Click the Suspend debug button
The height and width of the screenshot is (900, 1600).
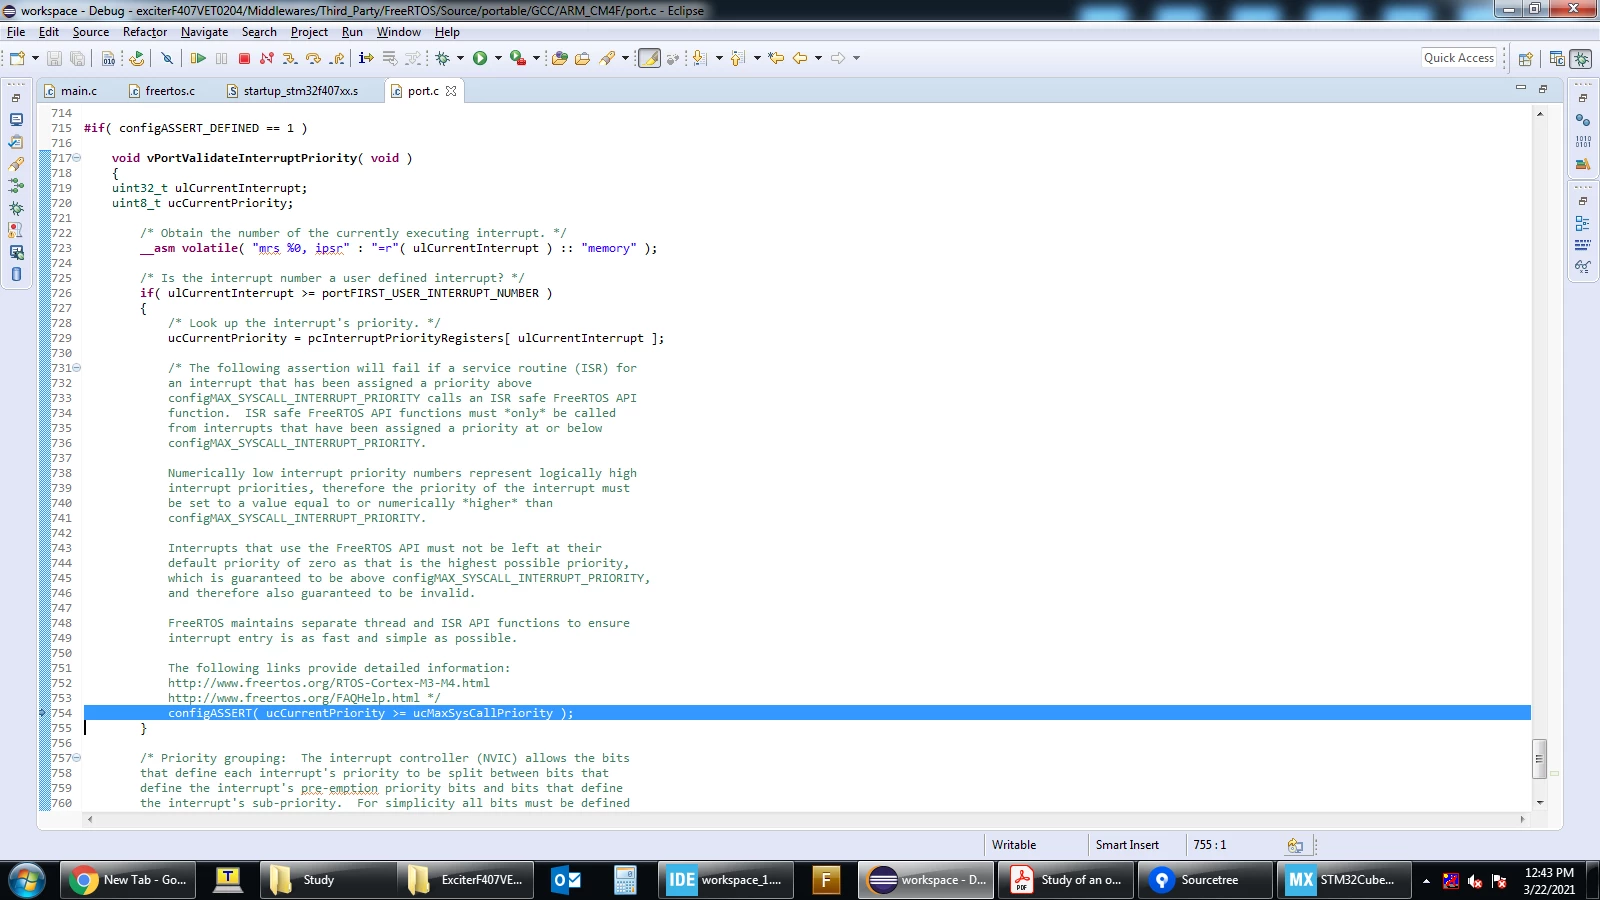coord(222,58)
